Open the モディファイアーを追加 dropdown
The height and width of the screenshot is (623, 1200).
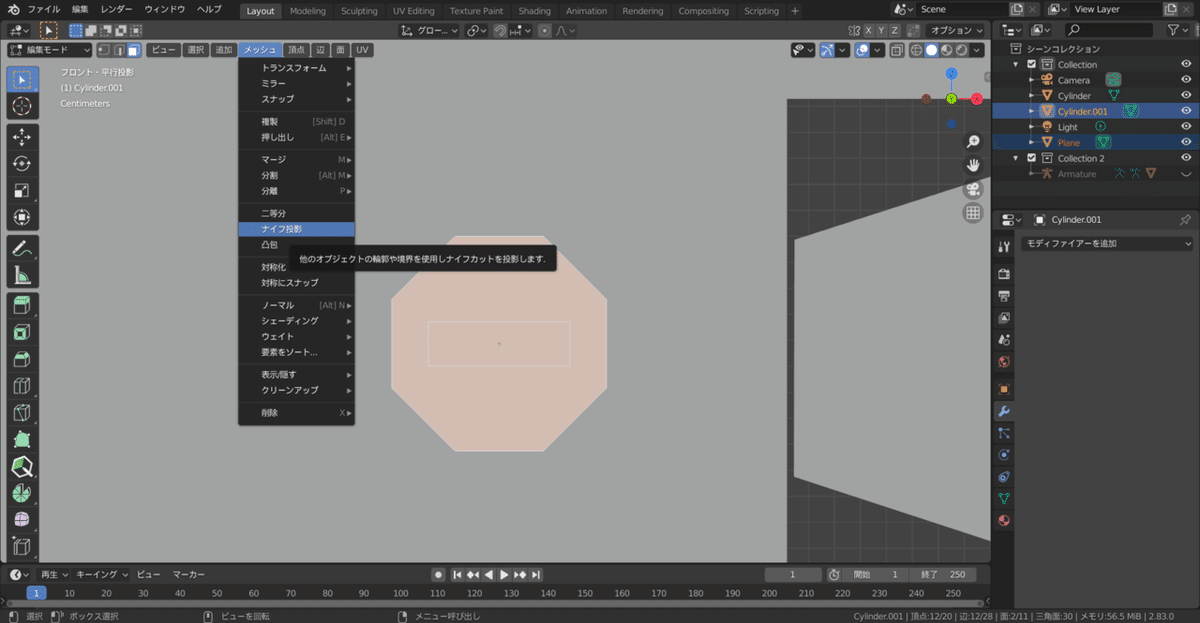pos(1108,243)
